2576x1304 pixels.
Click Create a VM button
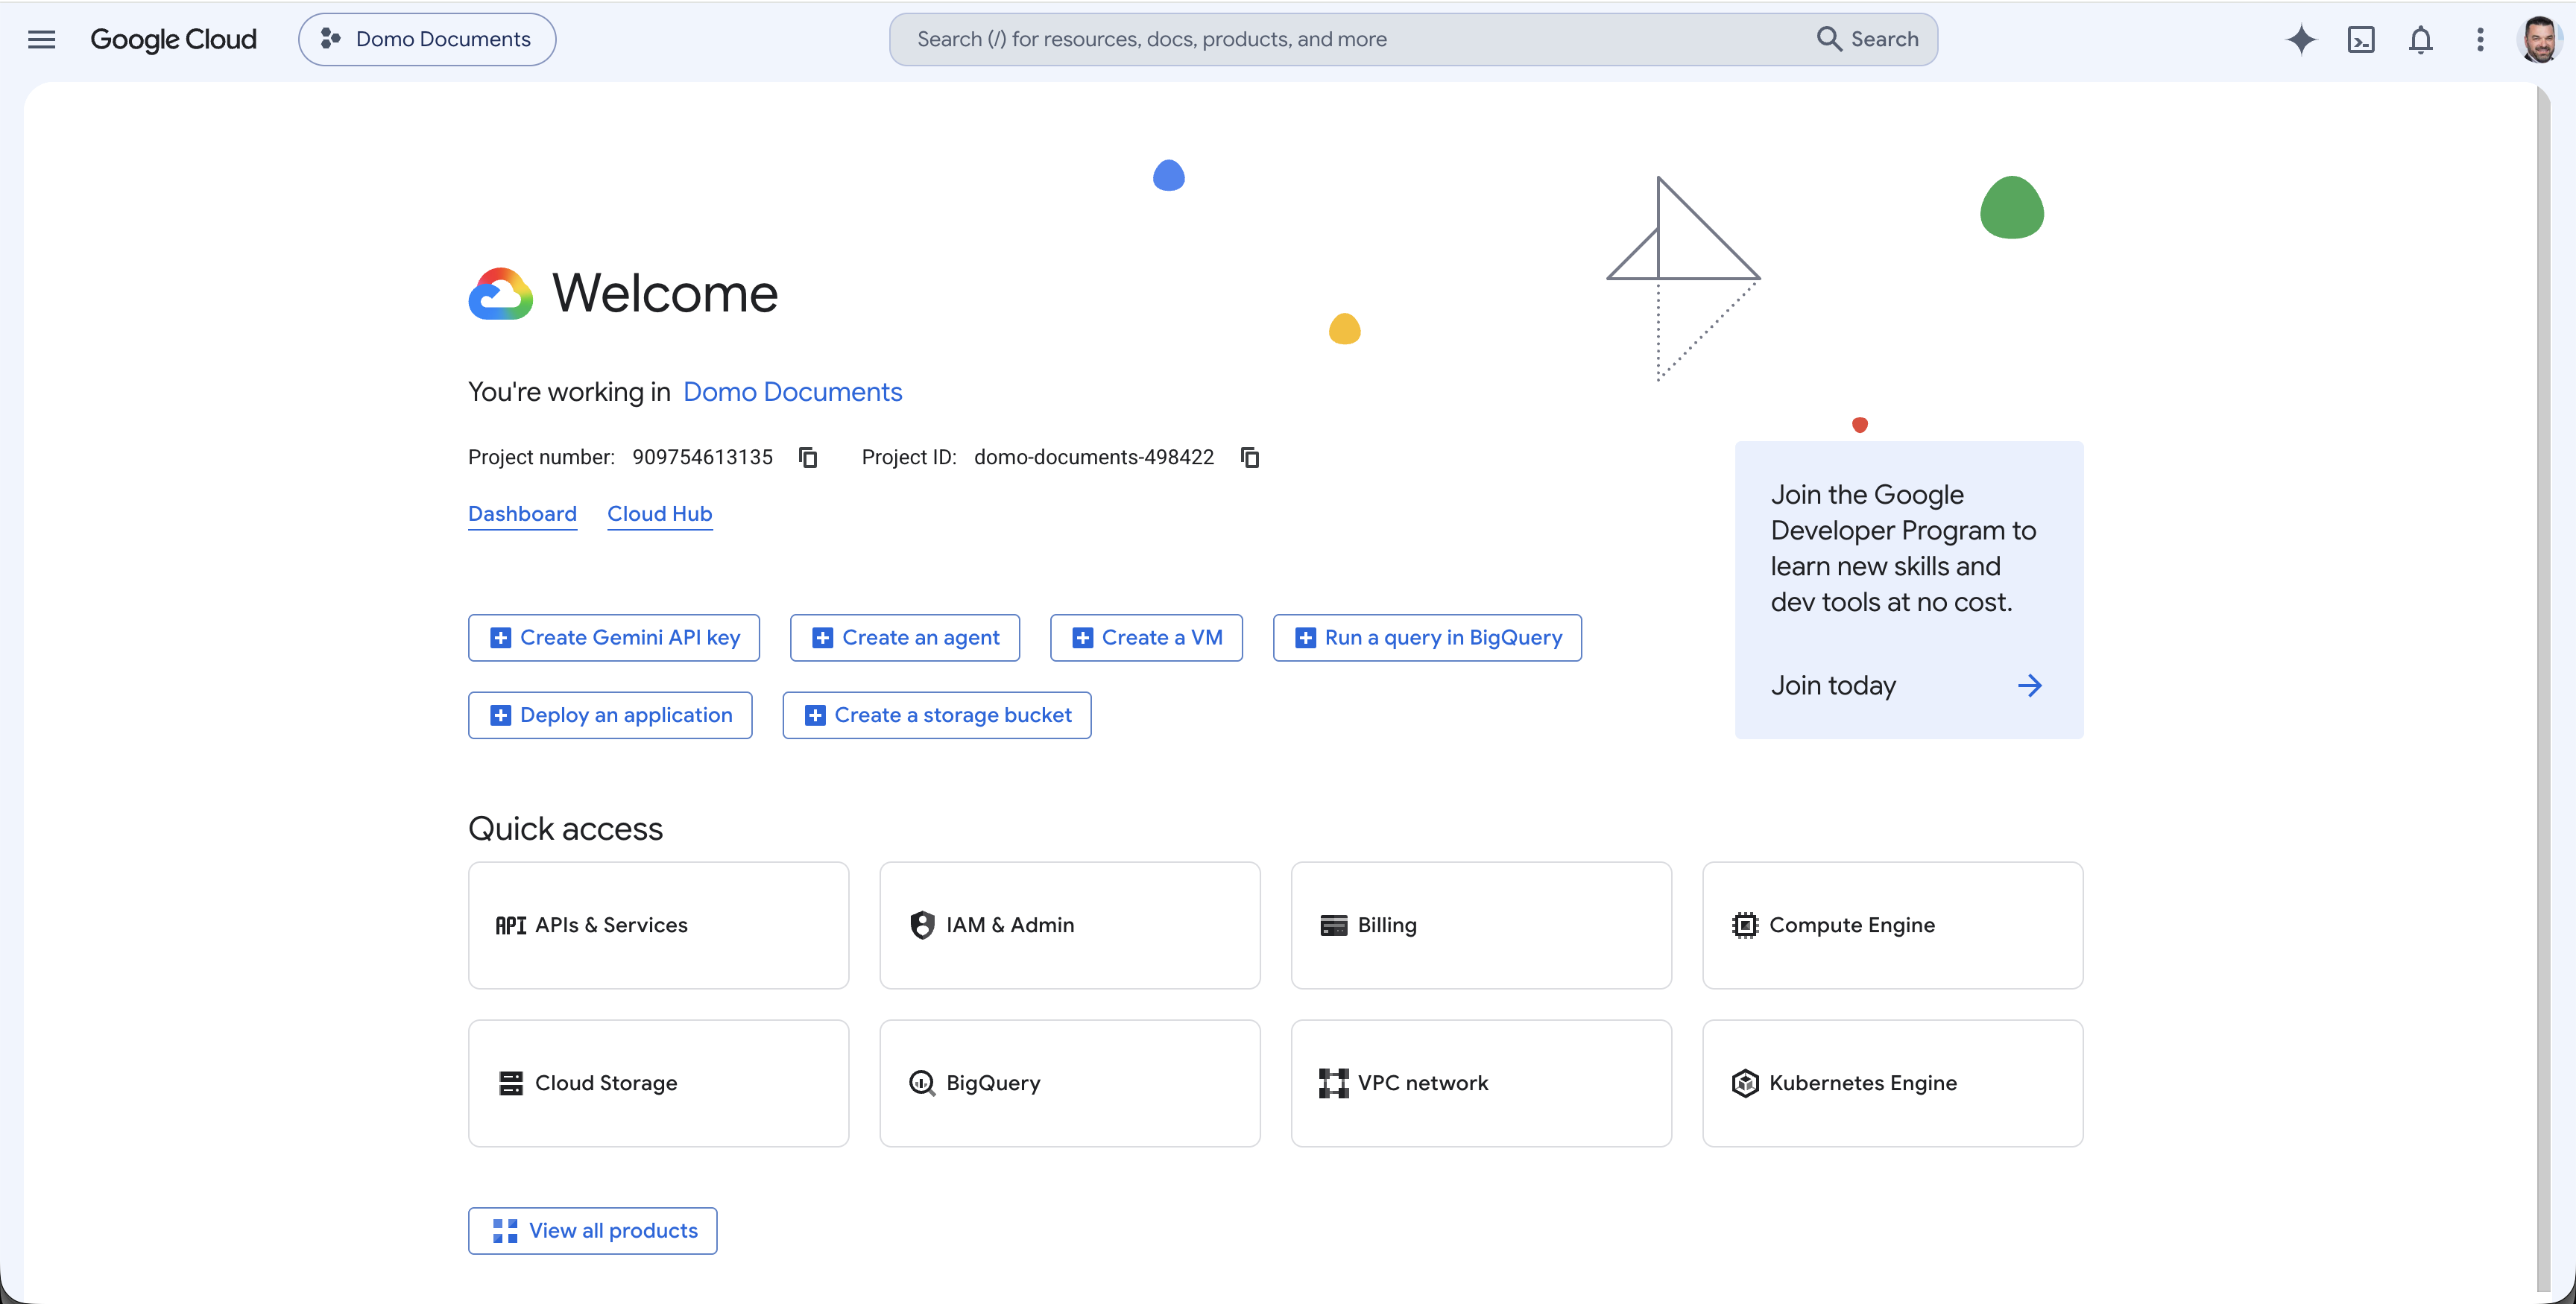click(x=1146, y=637)
